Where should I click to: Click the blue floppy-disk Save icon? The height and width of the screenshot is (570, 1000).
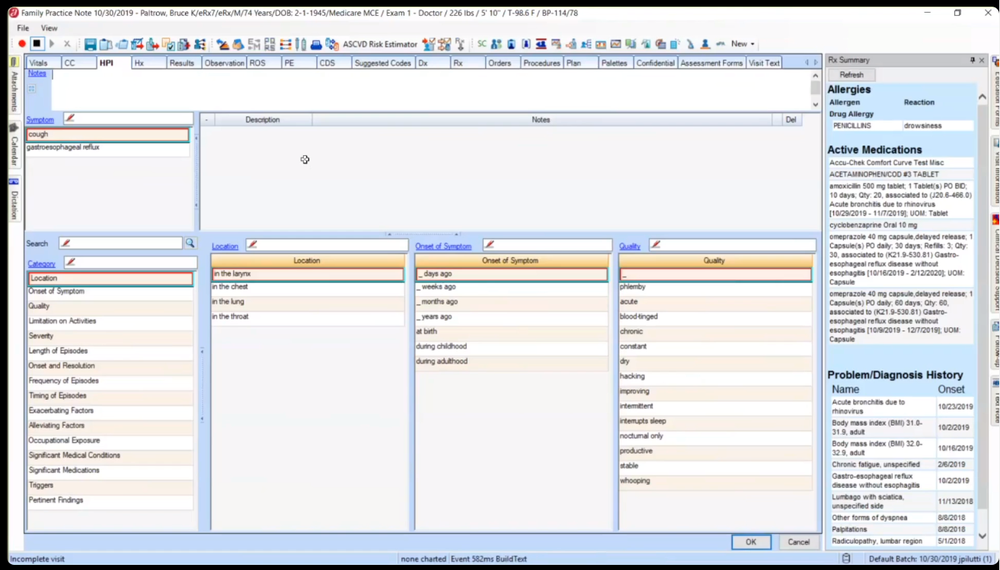(x=90, y=44)
